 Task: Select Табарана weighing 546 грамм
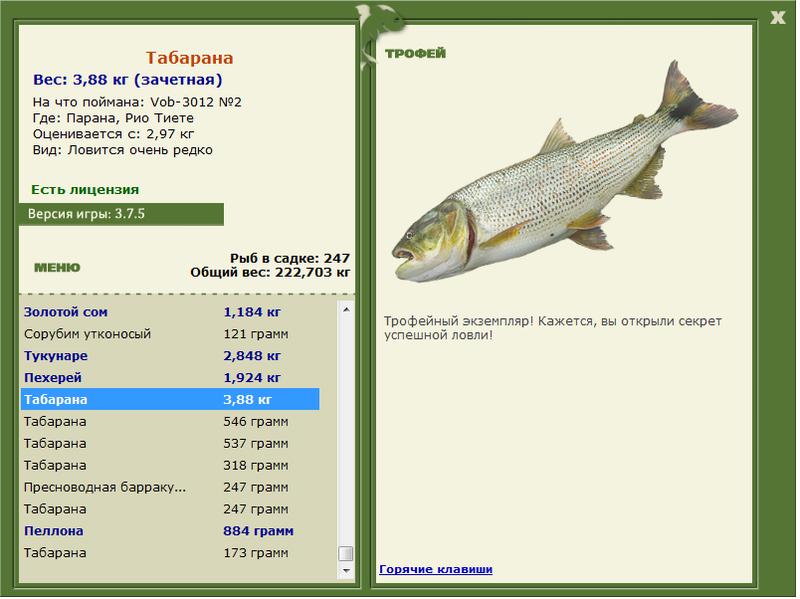click(170, 422)
